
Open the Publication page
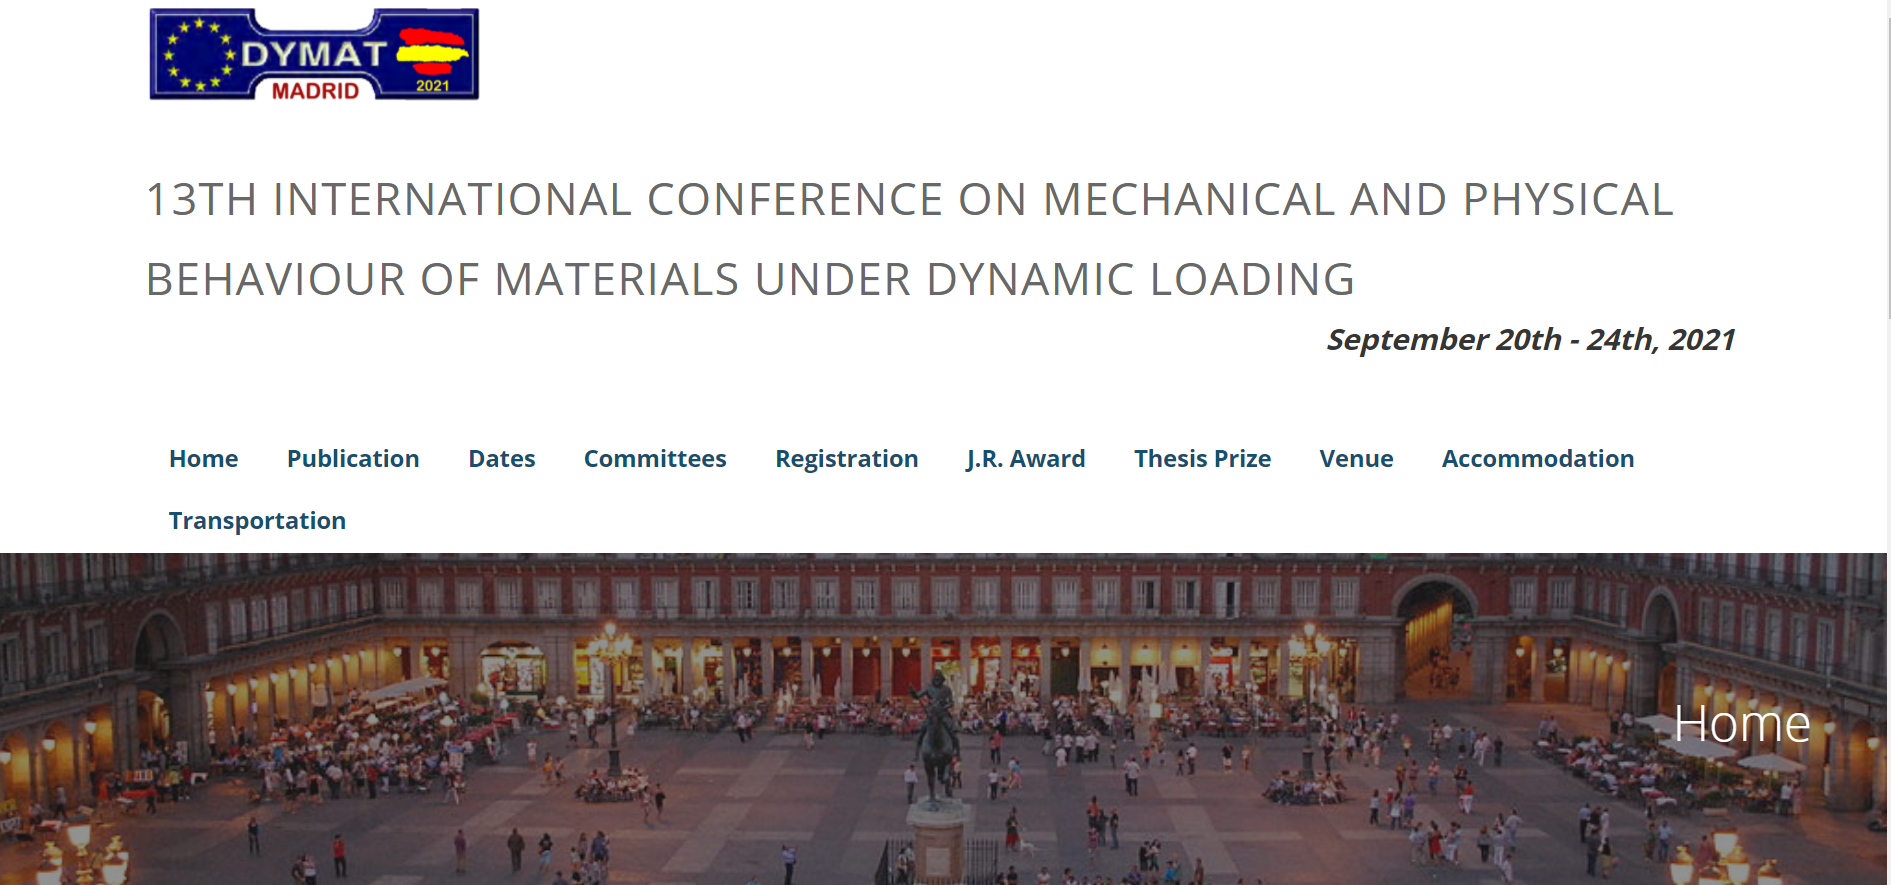(x=353, y=459)
